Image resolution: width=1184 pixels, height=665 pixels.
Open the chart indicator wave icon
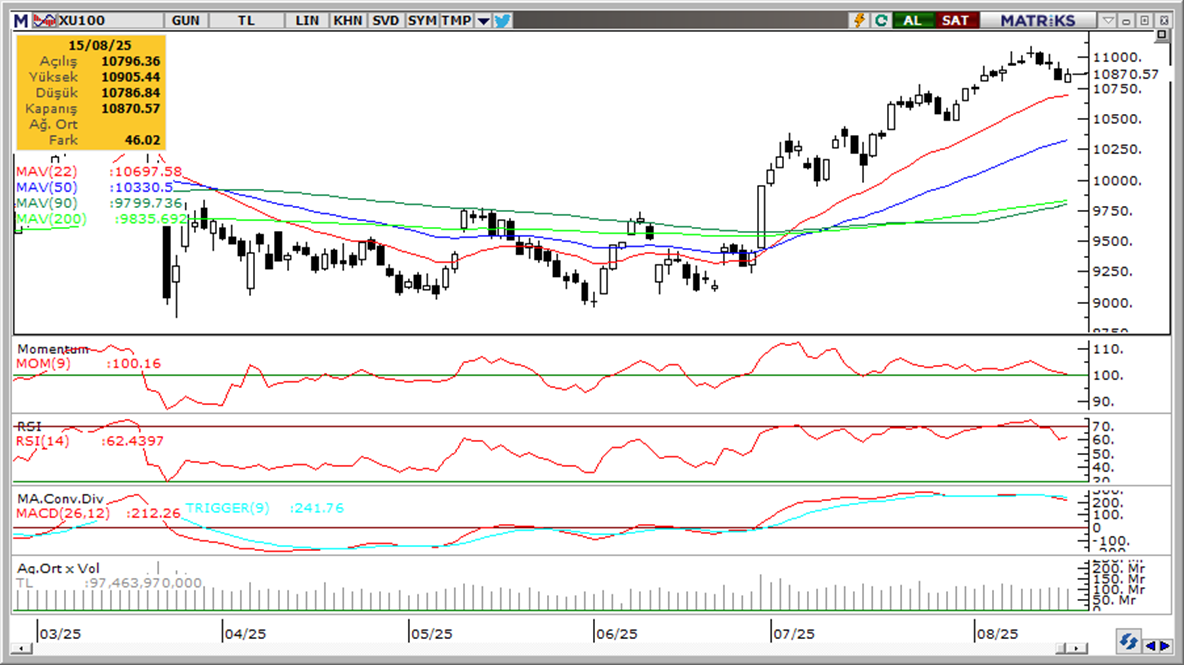[x=44, y=20]
